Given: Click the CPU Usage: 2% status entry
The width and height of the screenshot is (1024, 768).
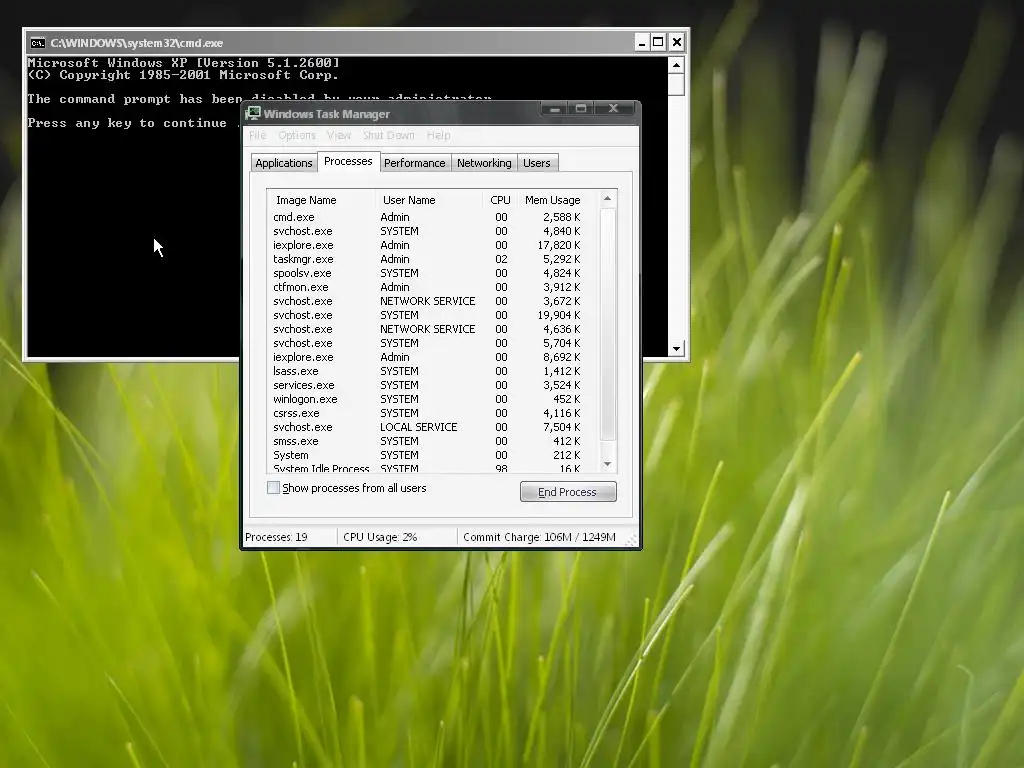Looking at the screenshot, I should pos(396,537).
